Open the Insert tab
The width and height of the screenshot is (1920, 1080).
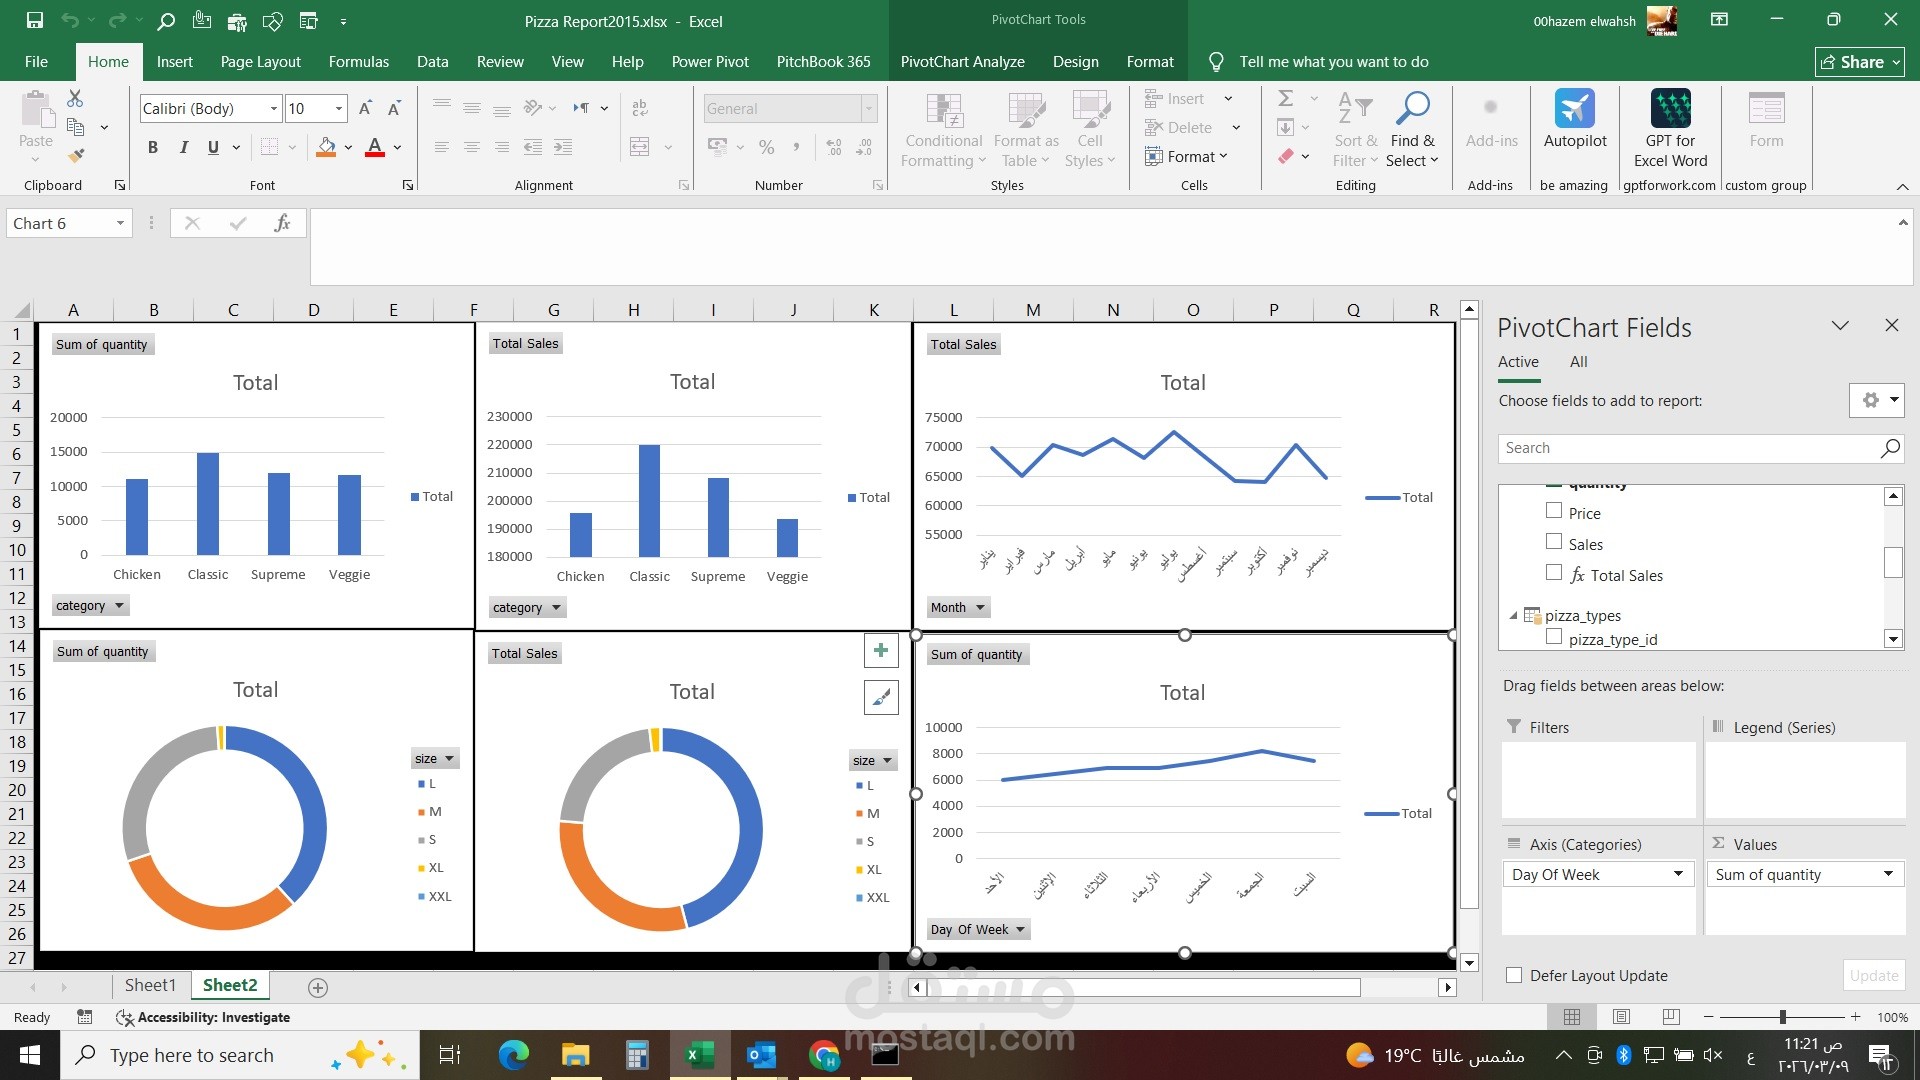(x=174, y=62)
